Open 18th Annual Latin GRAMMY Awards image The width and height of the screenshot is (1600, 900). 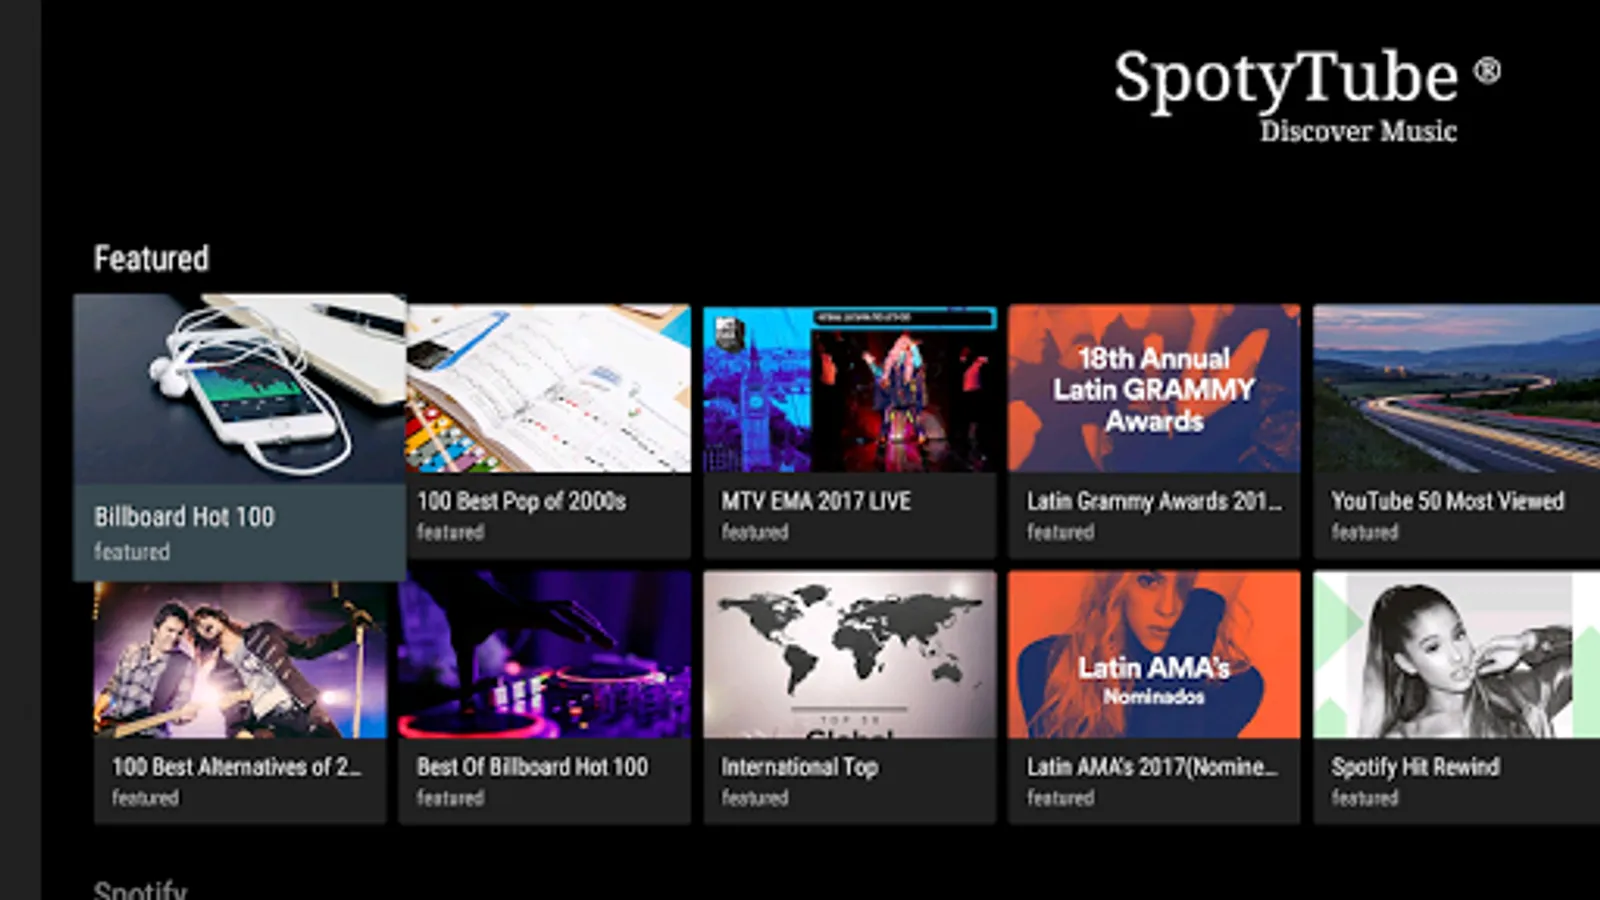click(1154, 388)
